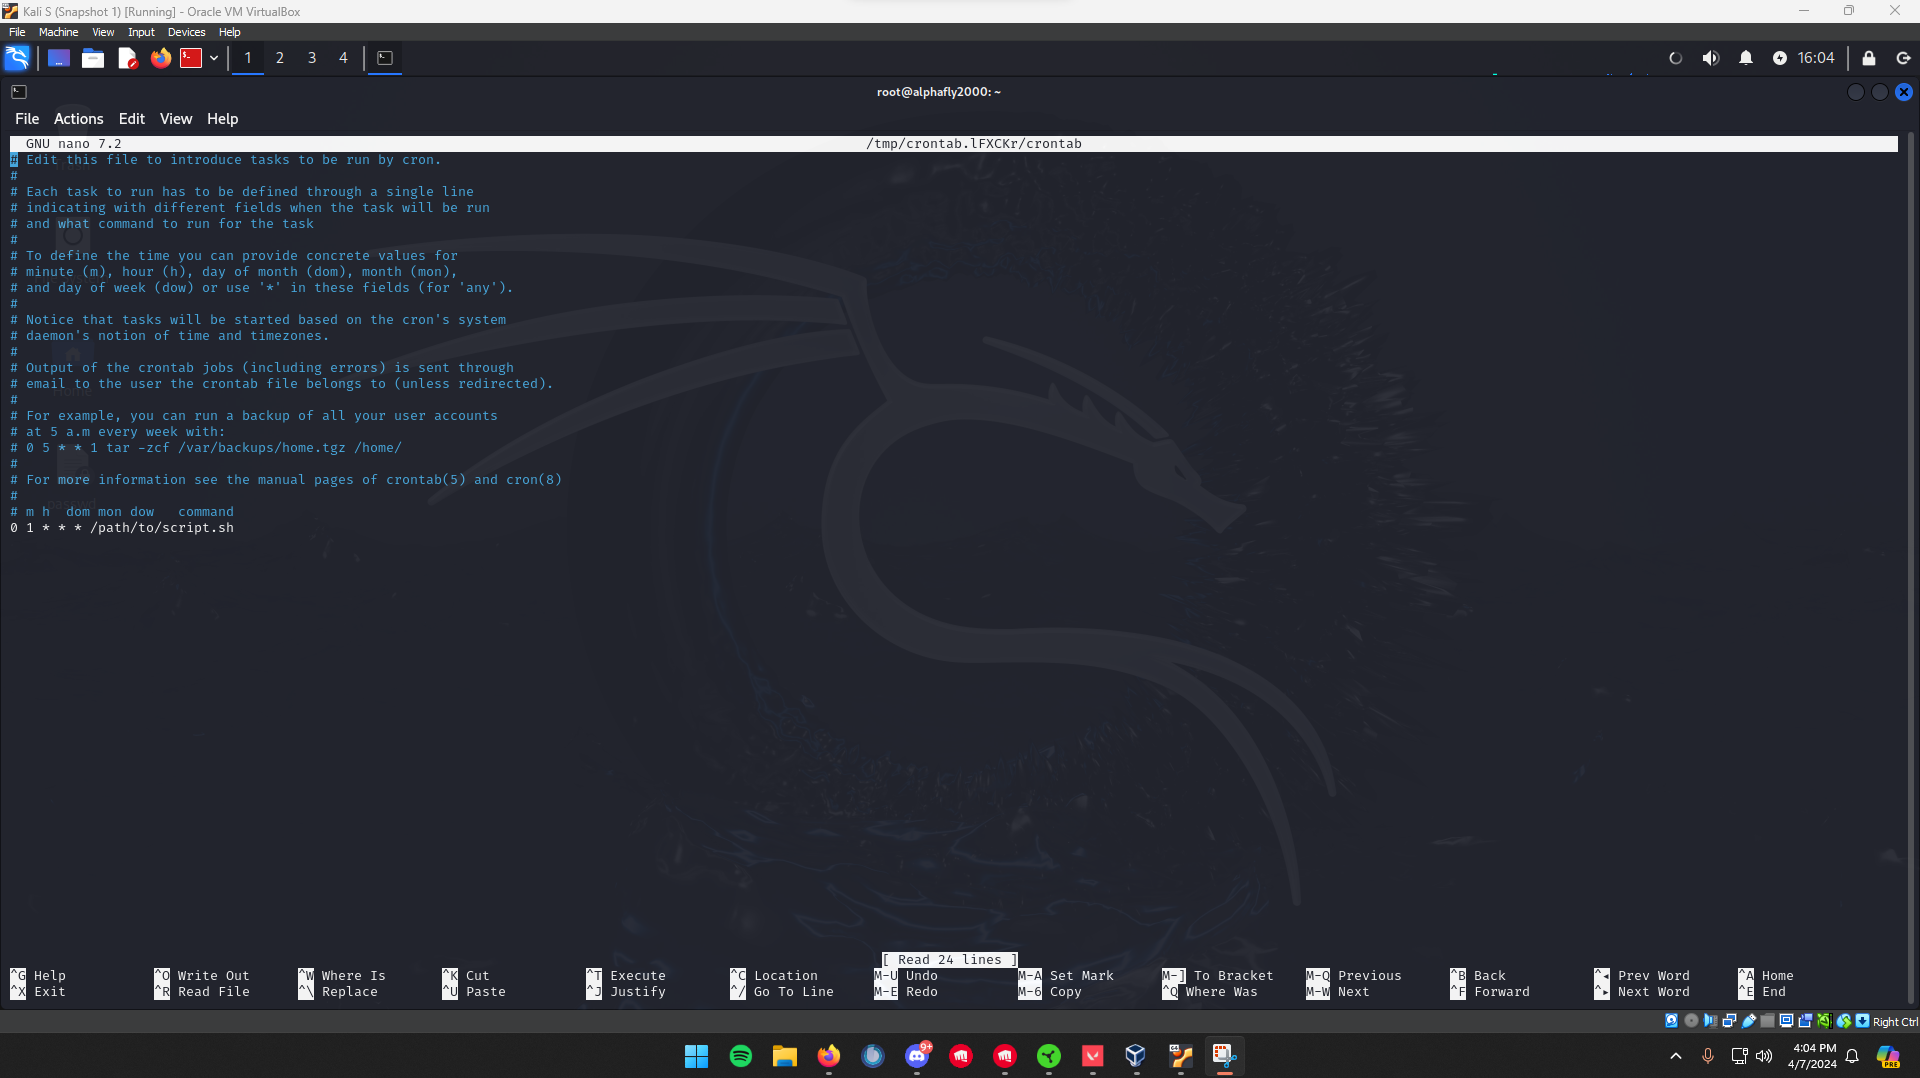Click the terminal window's vertical scrollbar
This screenshot has height=1078, width=1920.
(x=1909, y=568)
